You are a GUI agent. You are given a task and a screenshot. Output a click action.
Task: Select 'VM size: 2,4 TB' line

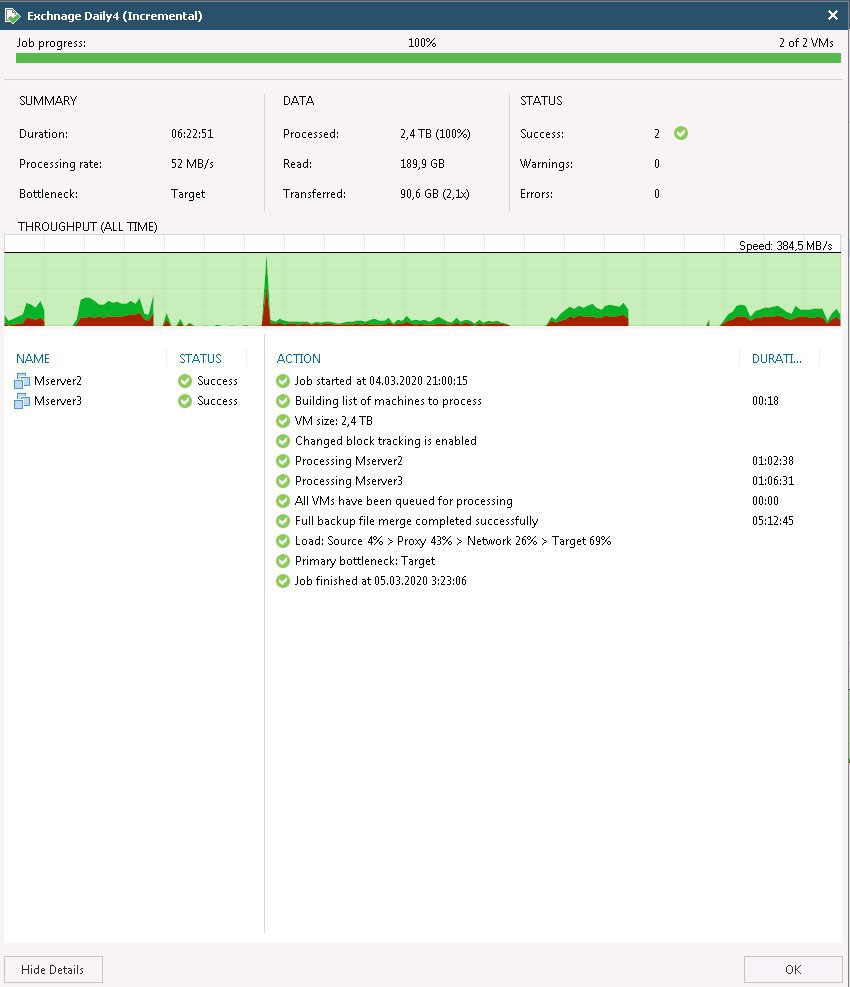(x=334, y=421)
